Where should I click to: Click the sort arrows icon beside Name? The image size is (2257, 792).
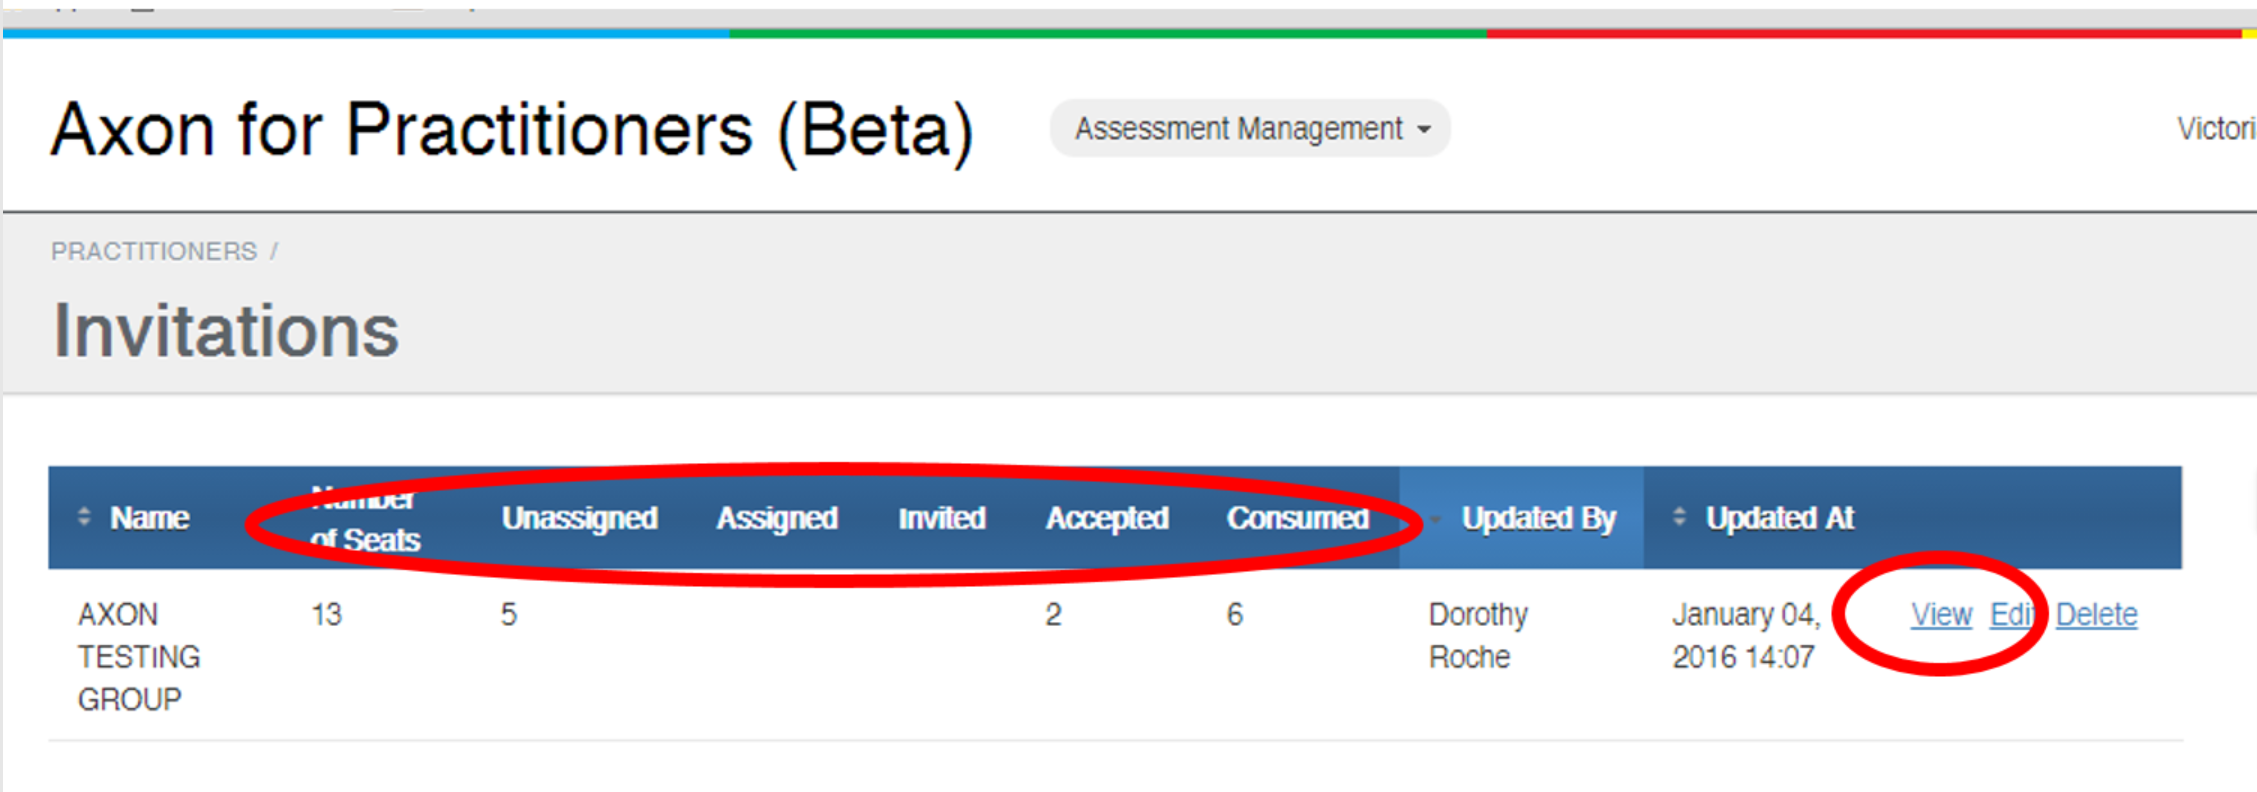[84, 517]
